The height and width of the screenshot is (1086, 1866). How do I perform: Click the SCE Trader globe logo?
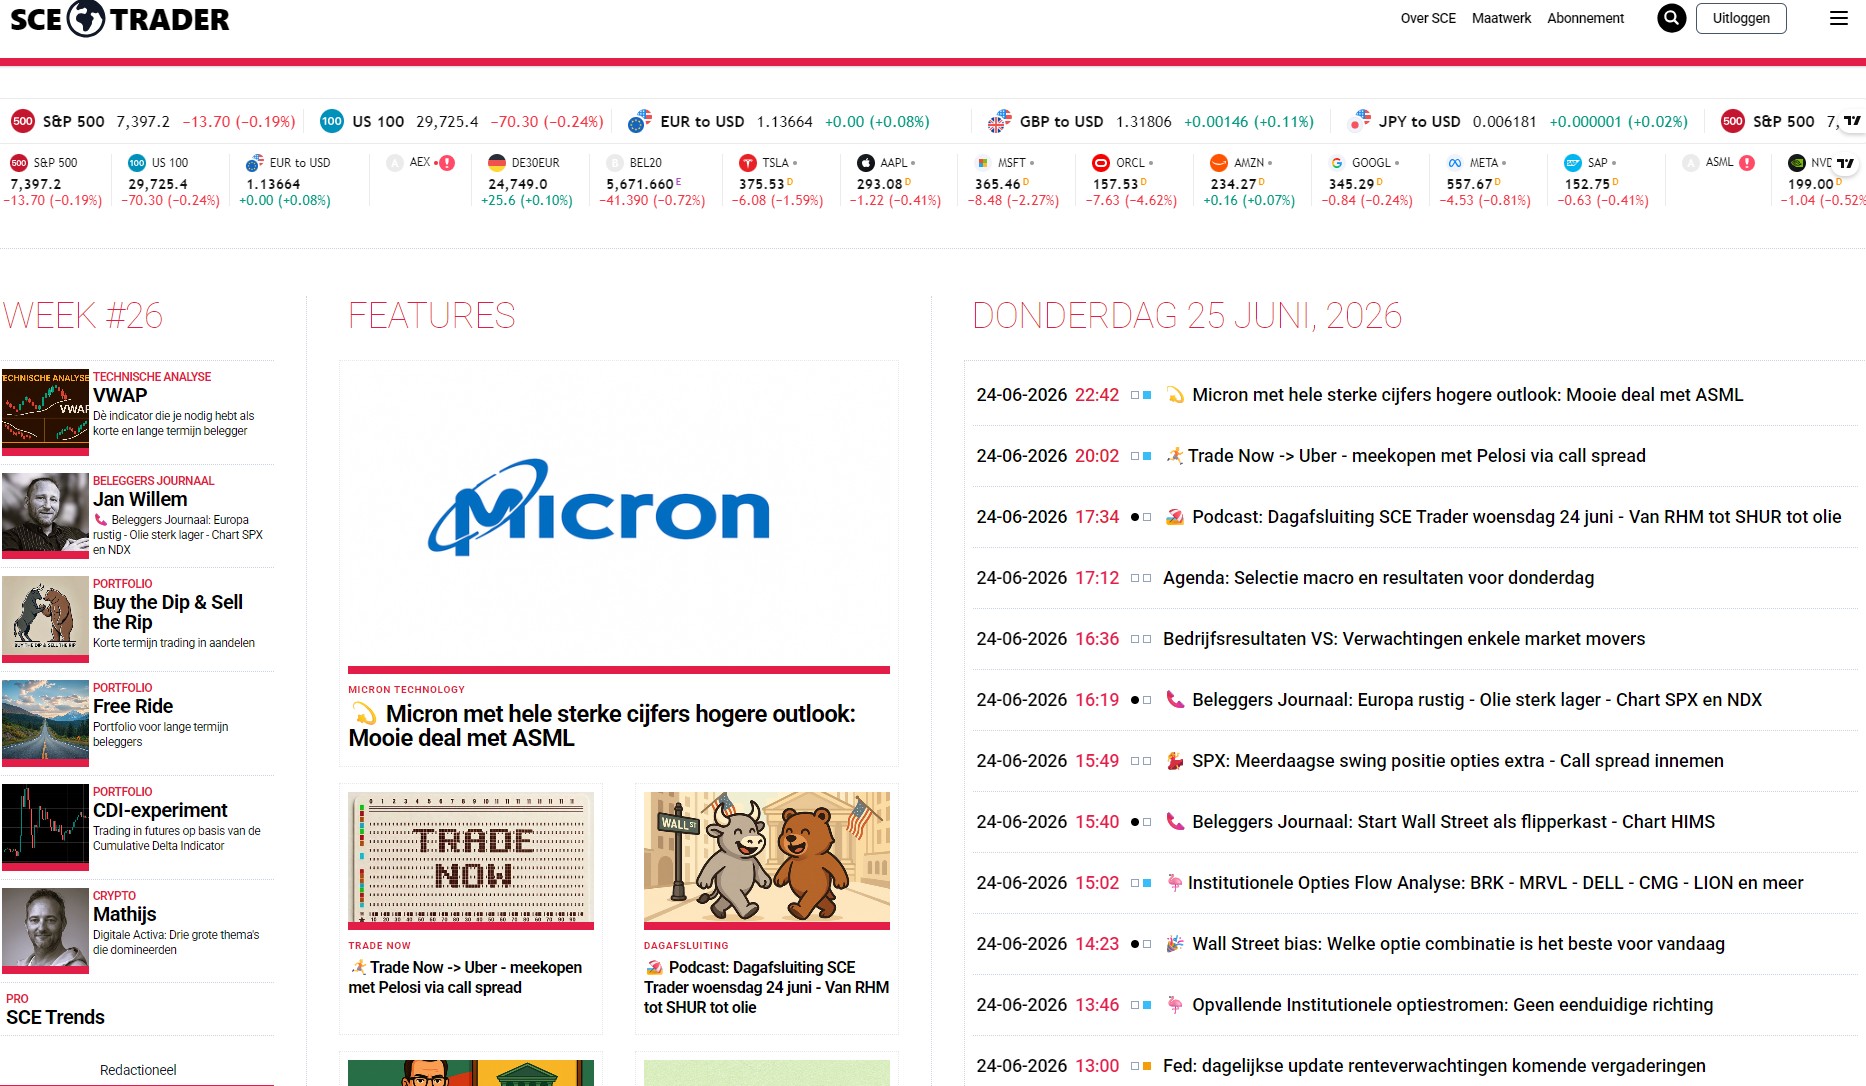click(86, 18)
